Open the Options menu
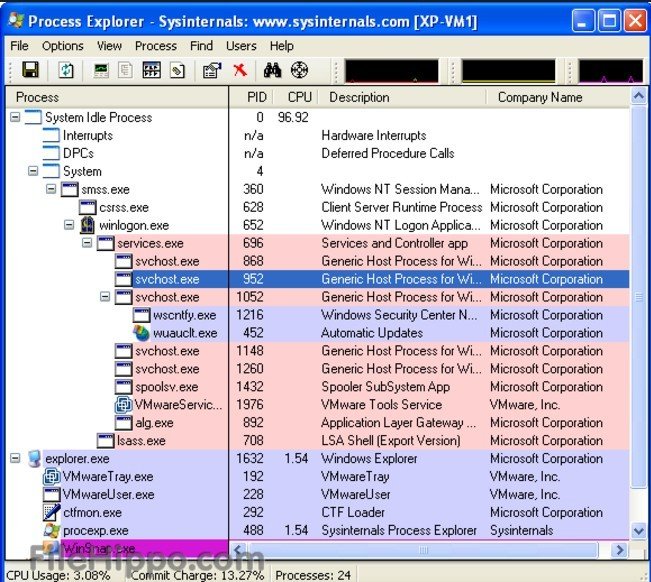Viewport: 651px width, 582px height. pos(63,46)
